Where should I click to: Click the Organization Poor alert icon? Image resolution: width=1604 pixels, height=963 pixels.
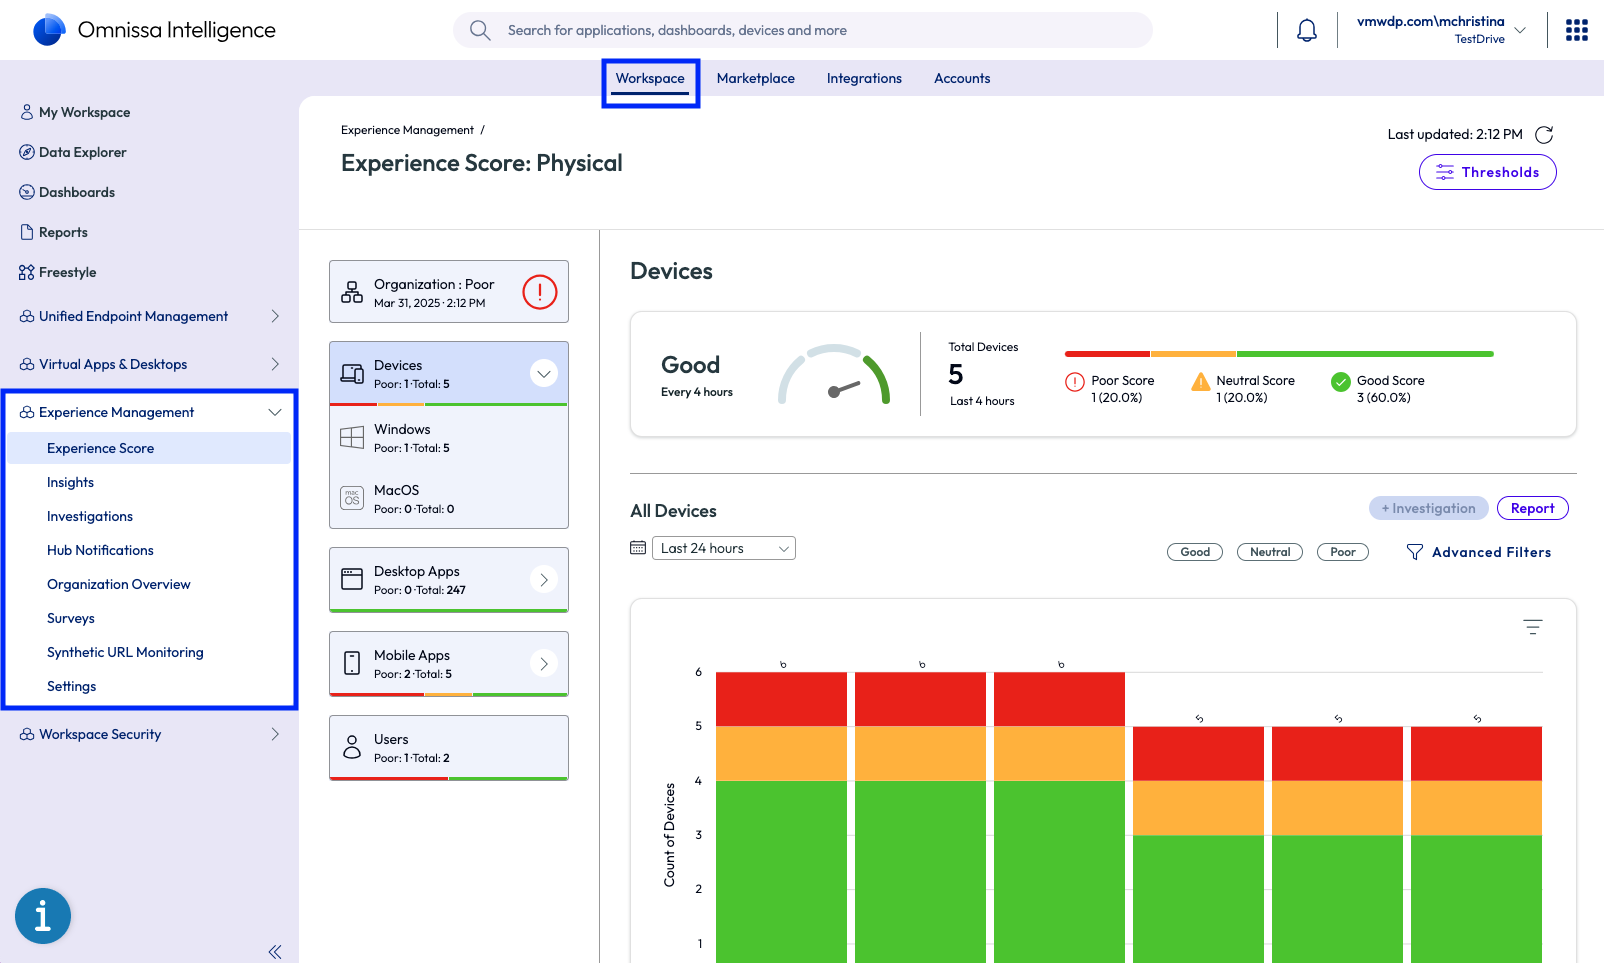pyautogui.click(x=539, y=292)
